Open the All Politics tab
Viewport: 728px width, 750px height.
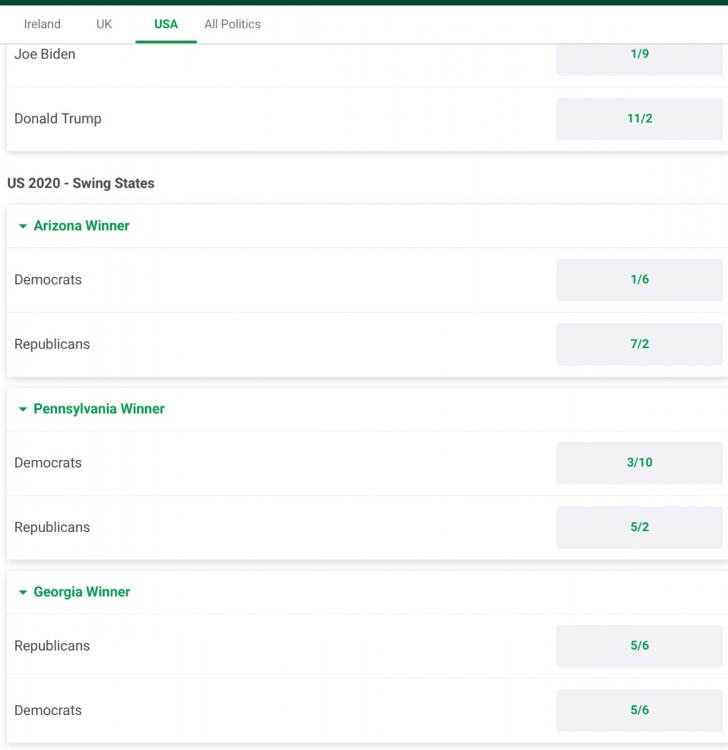click(232, 24)
